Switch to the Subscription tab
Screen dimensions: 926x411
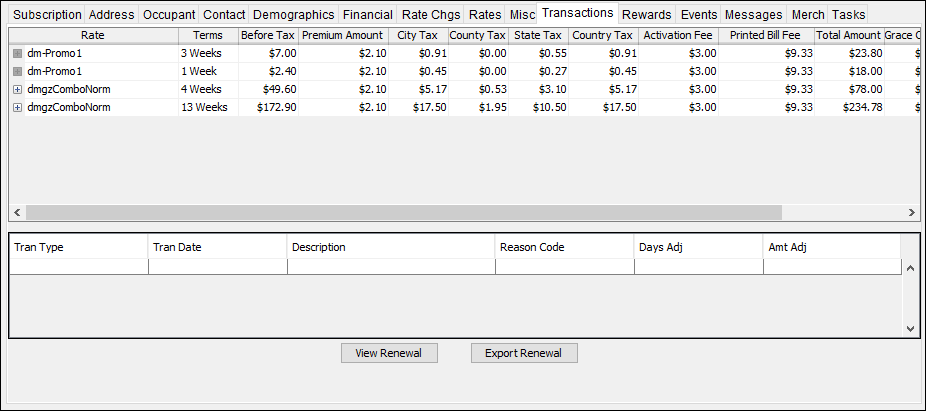point(47,15)
